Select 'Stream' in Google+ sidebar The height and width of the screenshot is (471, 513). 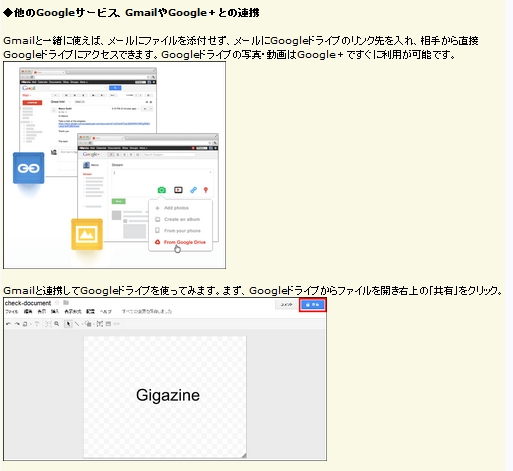[x=87, y=174]
